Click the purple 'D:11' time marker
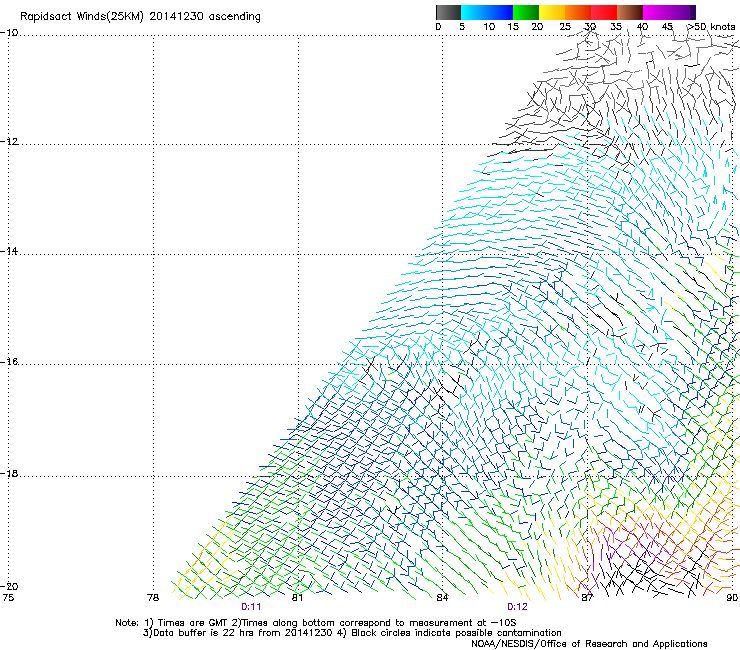740x650 pixels. (x=251, y=607)
